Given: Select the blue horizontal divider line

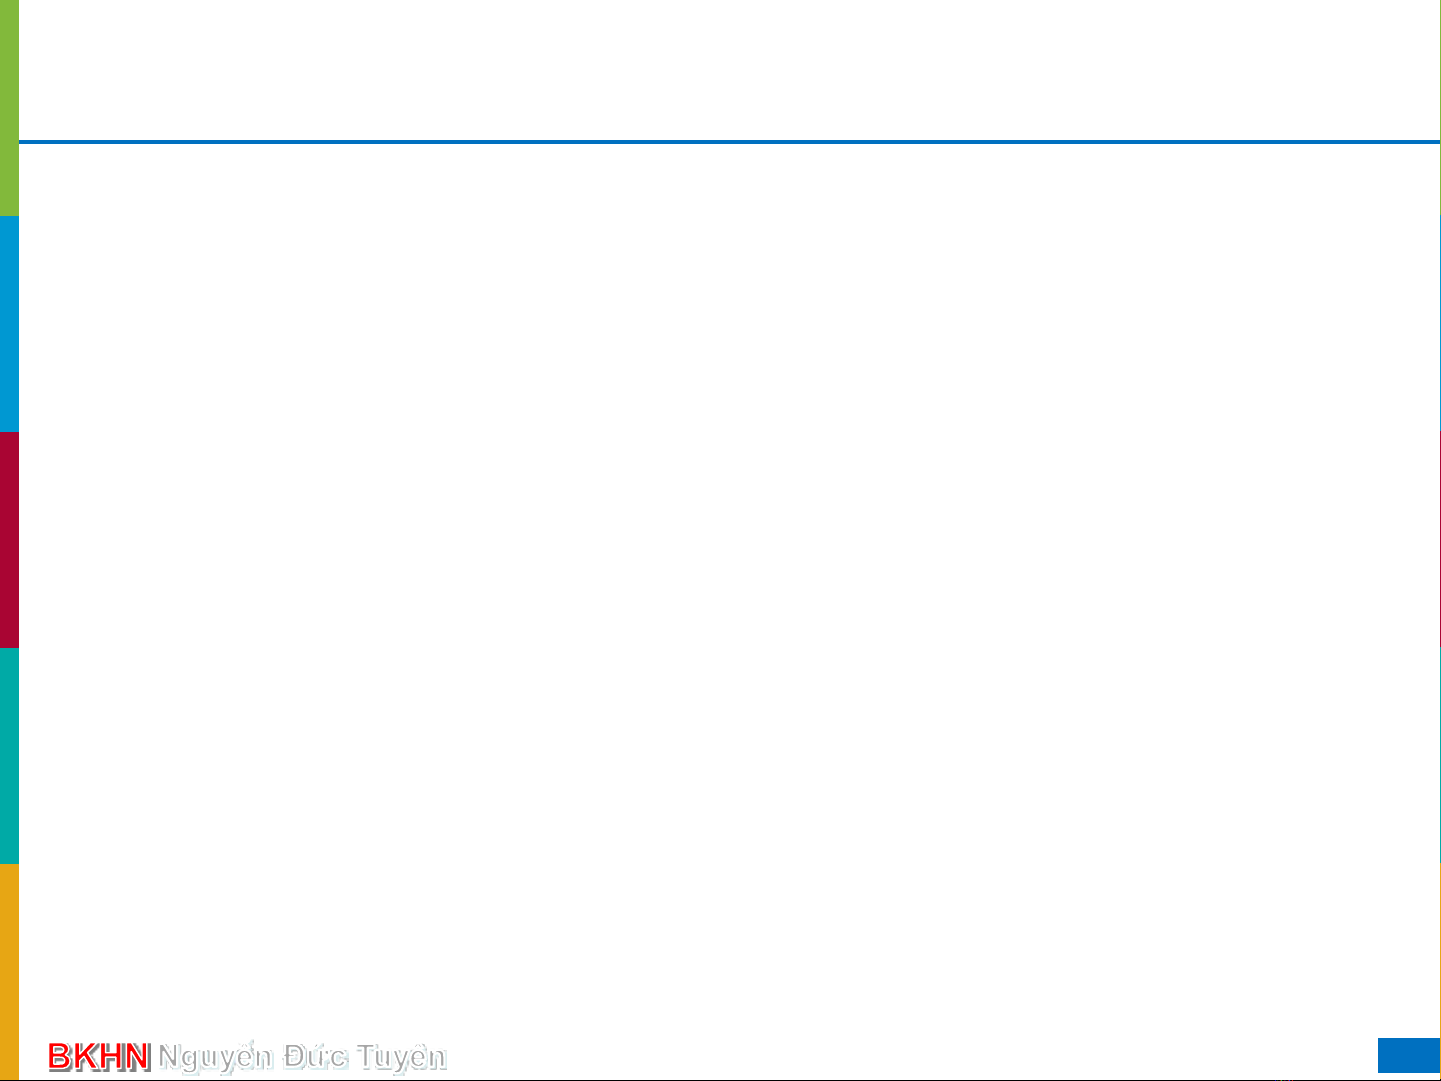Looking at the screenshot, I should (x=728, y=142).
